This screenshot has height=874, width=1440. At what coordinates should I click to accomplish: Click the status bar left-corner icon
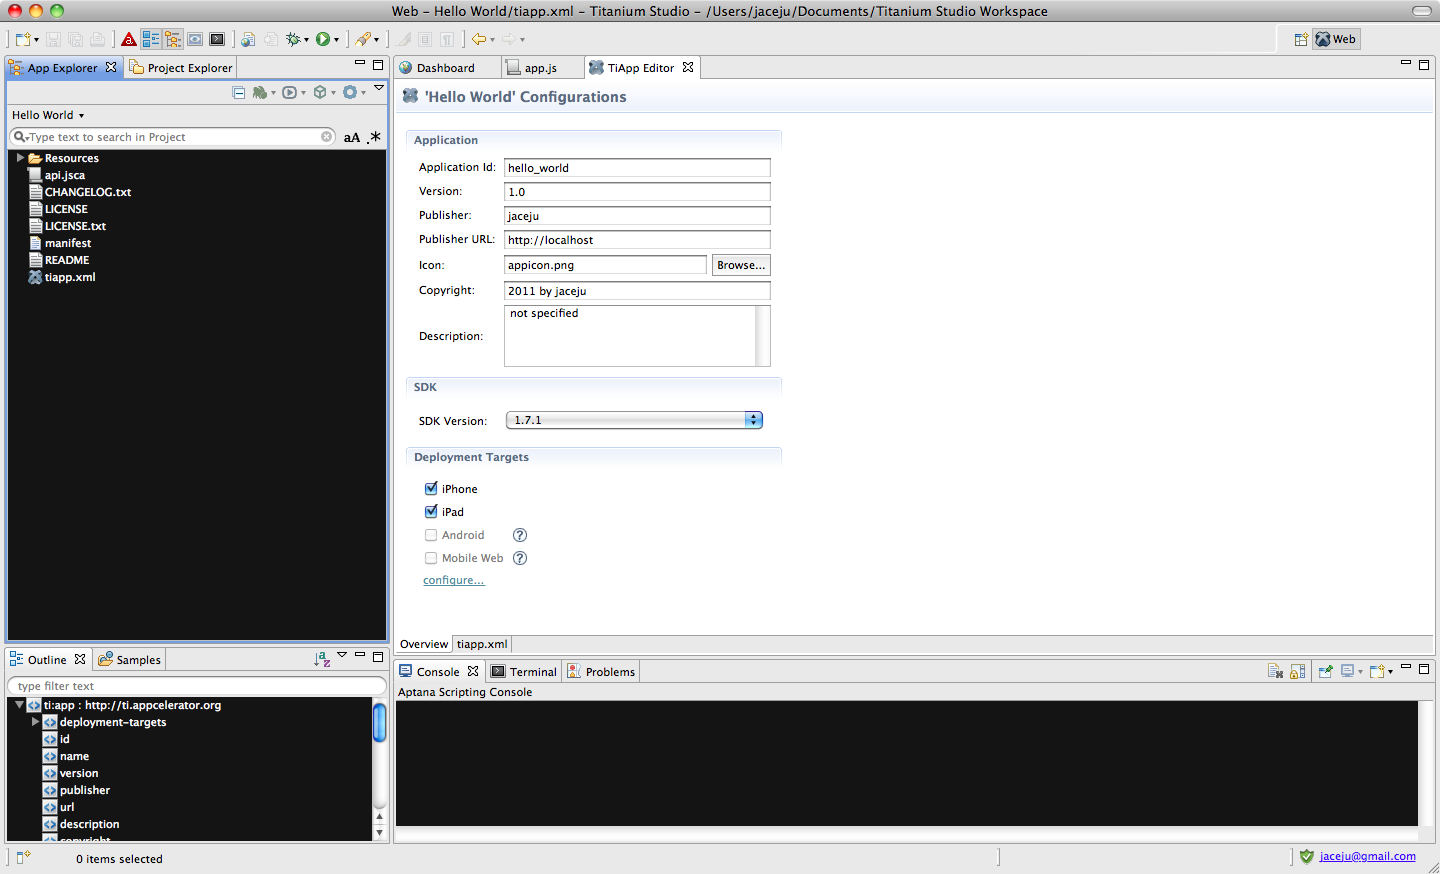tap(24, 857)
